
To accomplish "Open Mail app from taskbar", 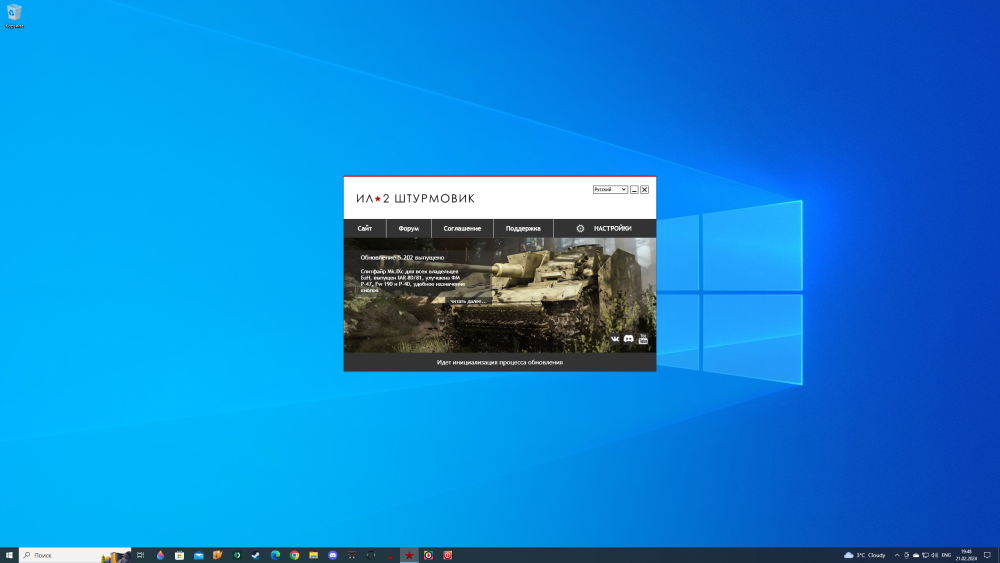I will [x=198, y=555].
